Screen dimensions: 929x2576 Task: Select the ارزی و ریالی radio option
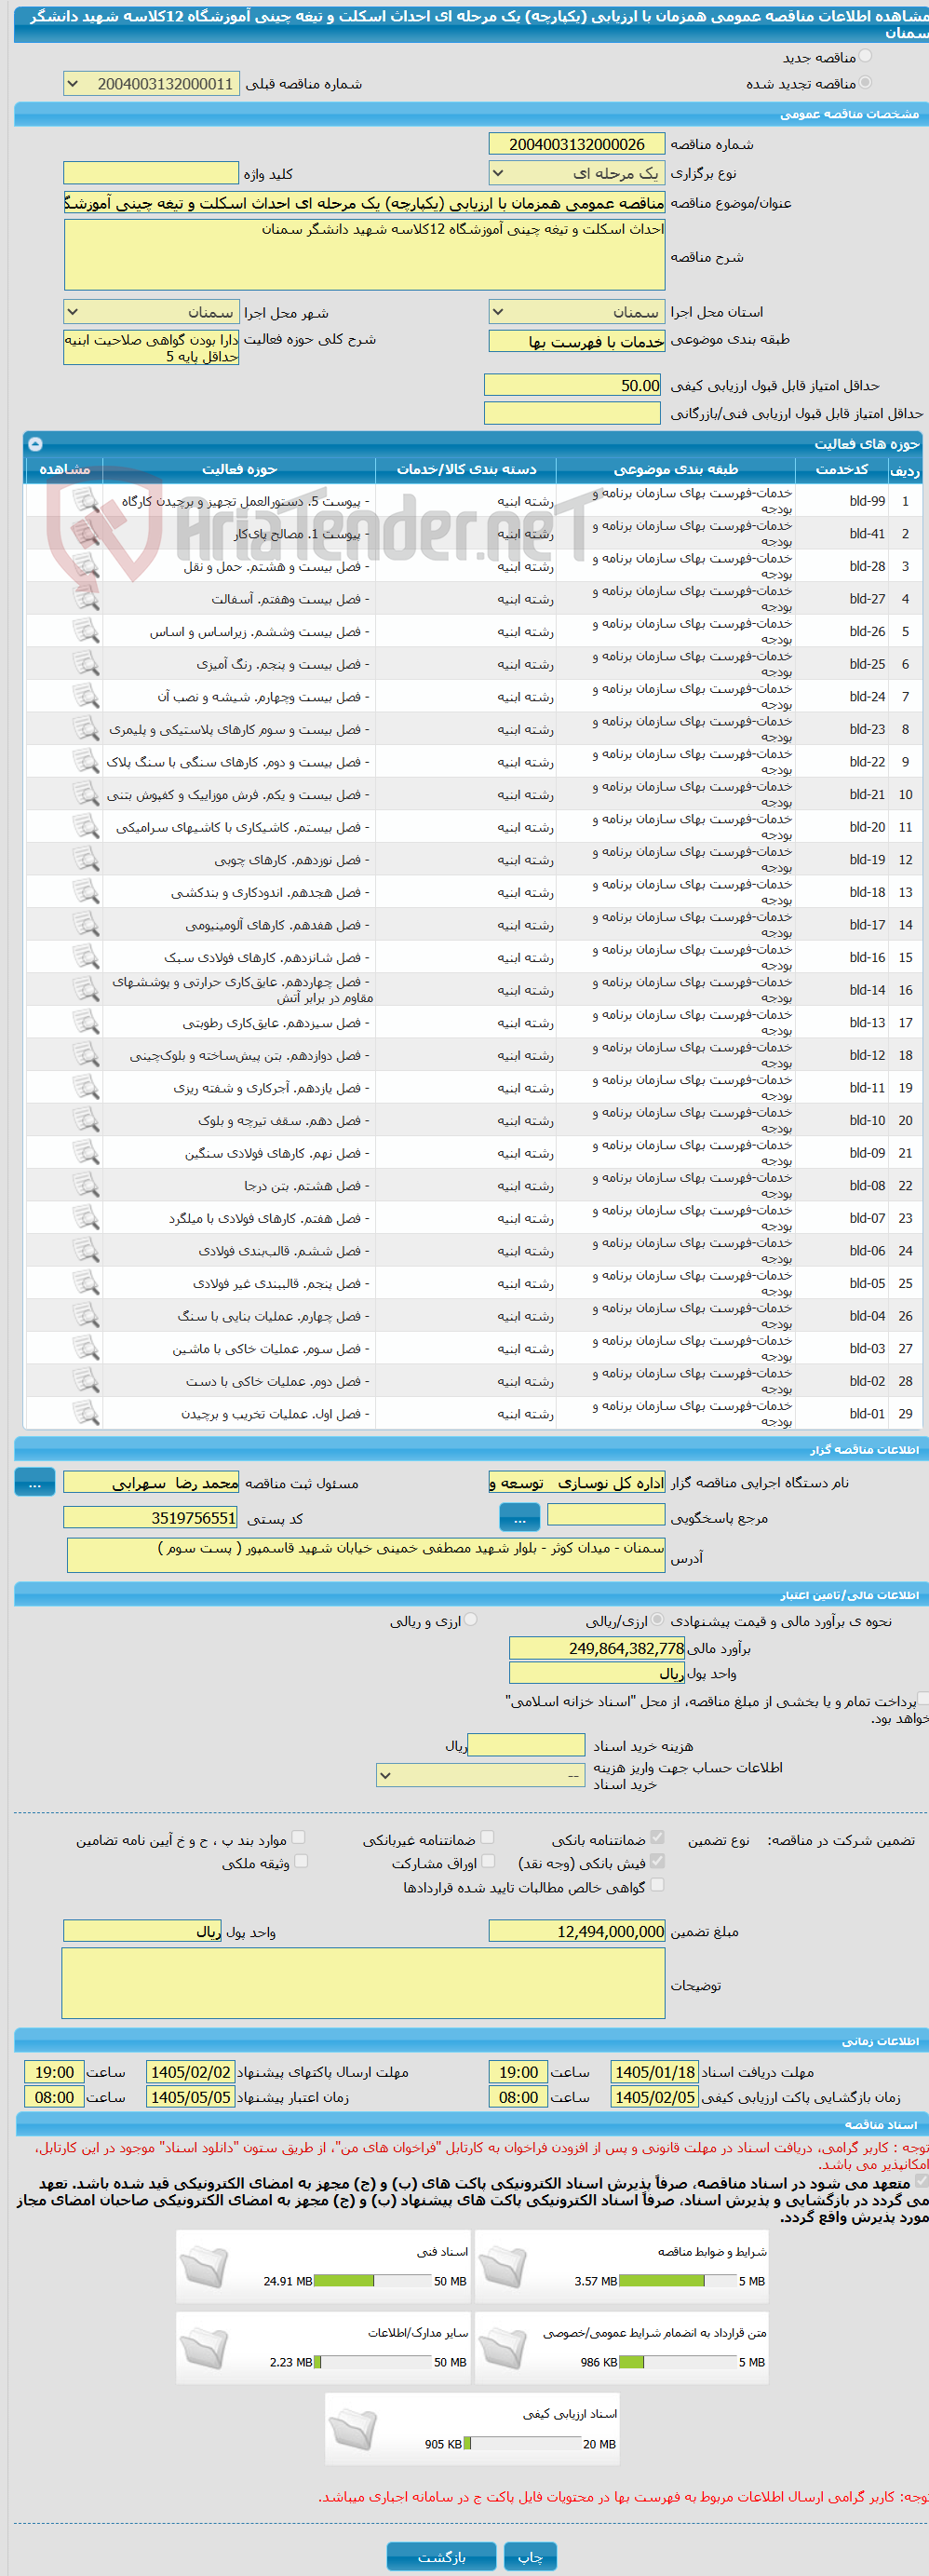coord(471,1620)
